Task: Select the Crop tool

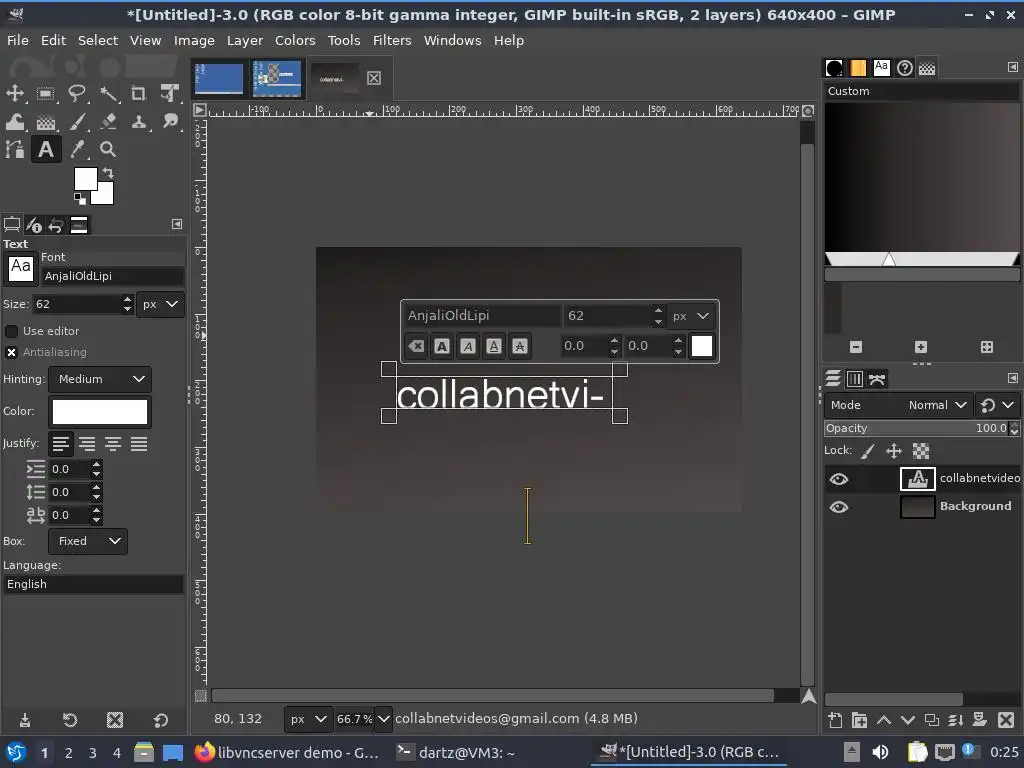Action: click(138, 93)
